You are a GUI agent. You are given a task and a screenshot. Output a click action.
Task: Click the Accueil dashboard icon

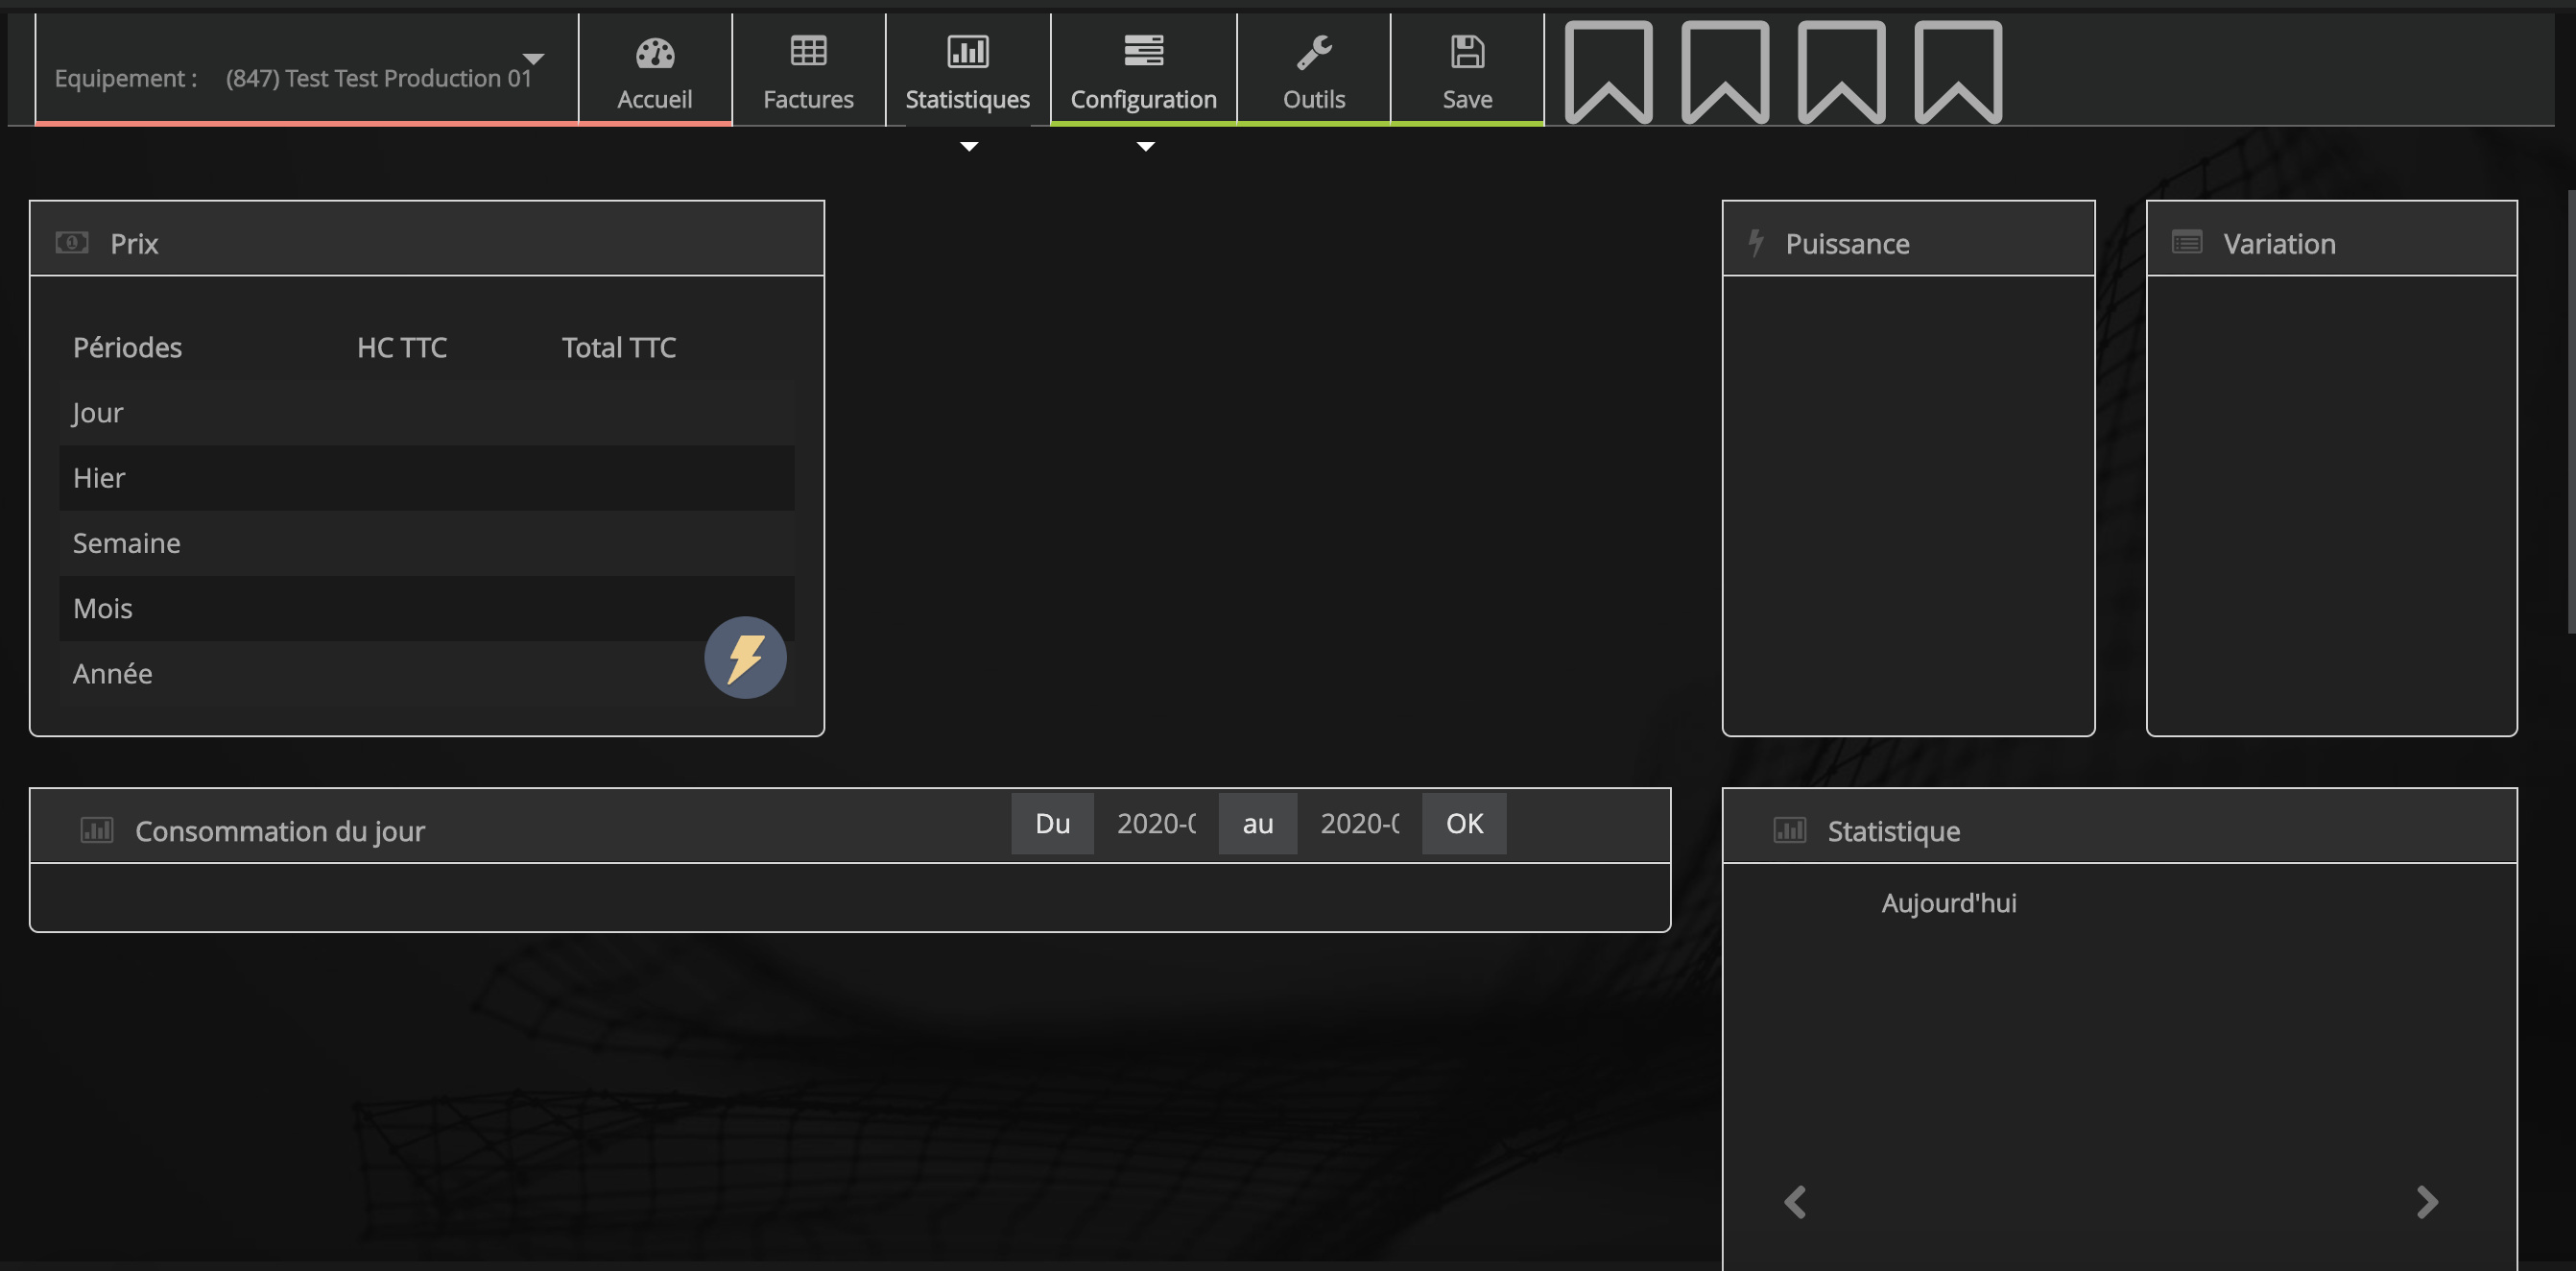tap(655, 53)
